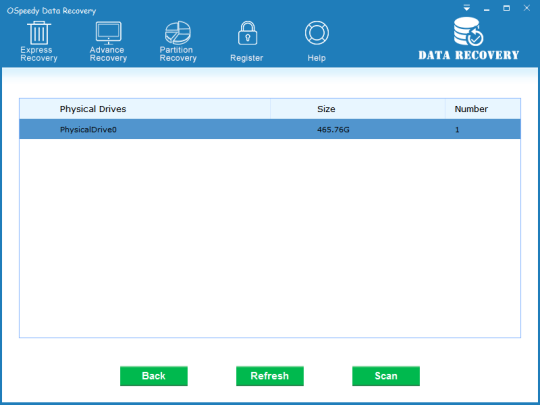Image resolution: width=540 pixels, height=405 pixels.
Task: Open the title bar dropdown menu arrow
Action: click(x=467, y=8)
